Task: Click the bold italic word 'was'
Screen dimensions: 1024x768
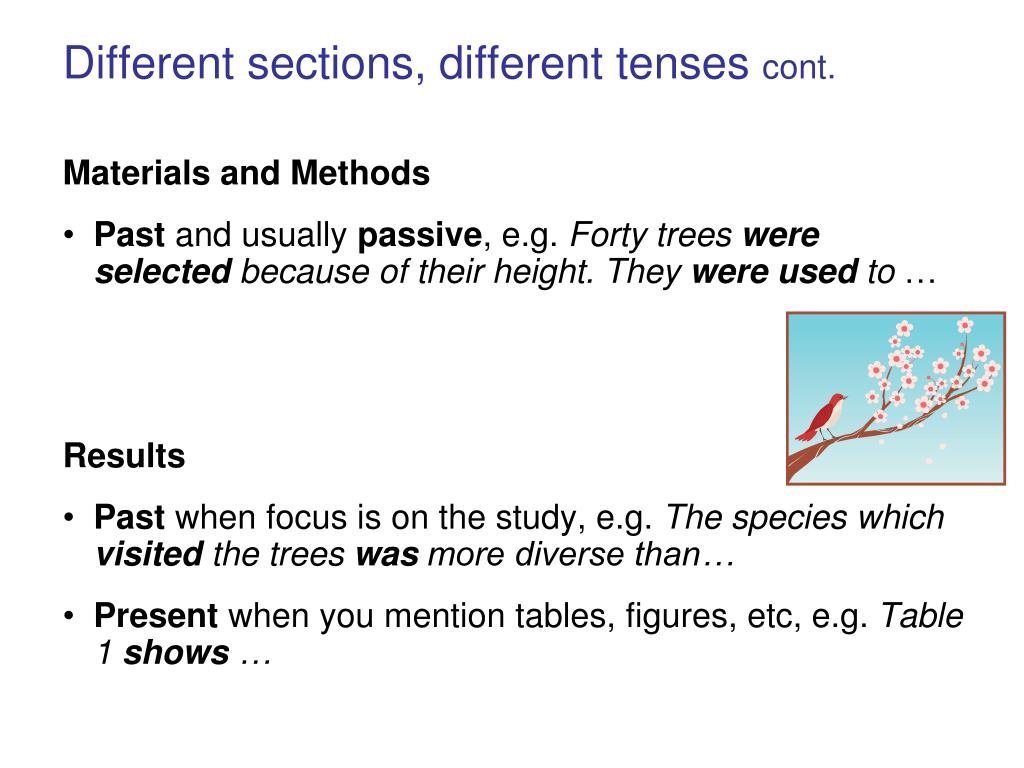Action: [x=387, y=554]
